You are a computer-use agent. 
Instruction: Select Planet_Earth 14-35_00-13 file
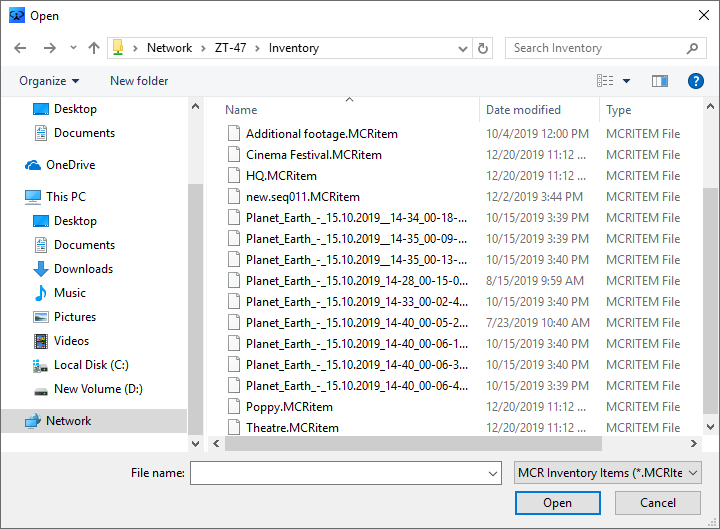(x=356, y=260)
